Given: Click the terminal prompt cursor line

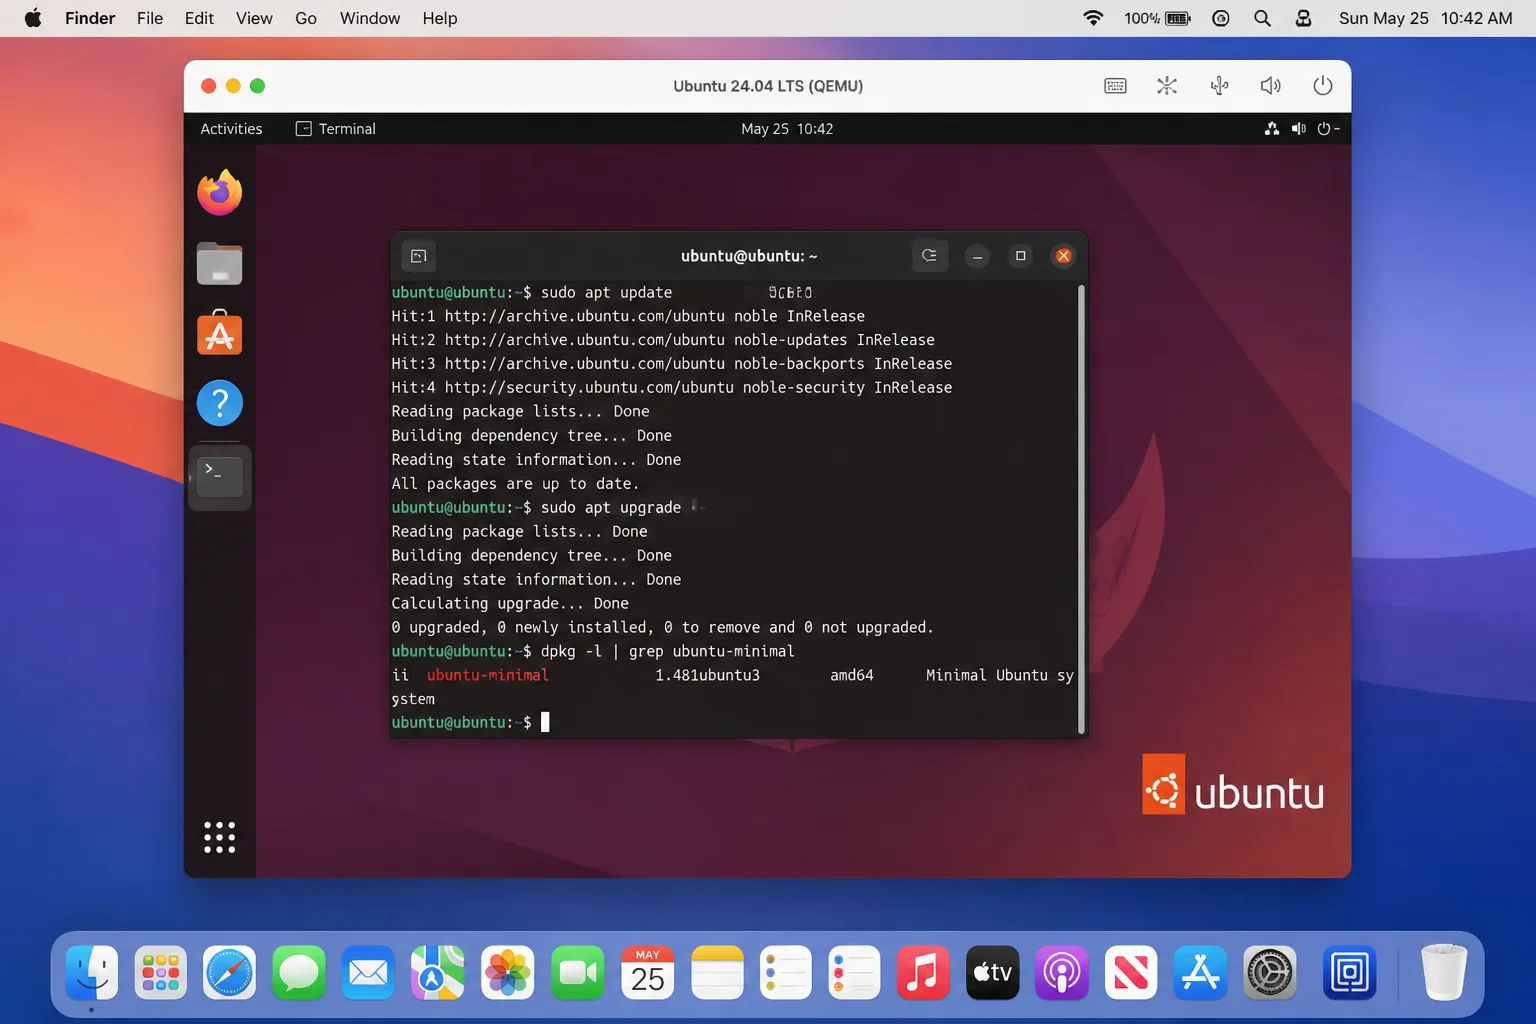Looking at the screenshot, I should (470, 722).
